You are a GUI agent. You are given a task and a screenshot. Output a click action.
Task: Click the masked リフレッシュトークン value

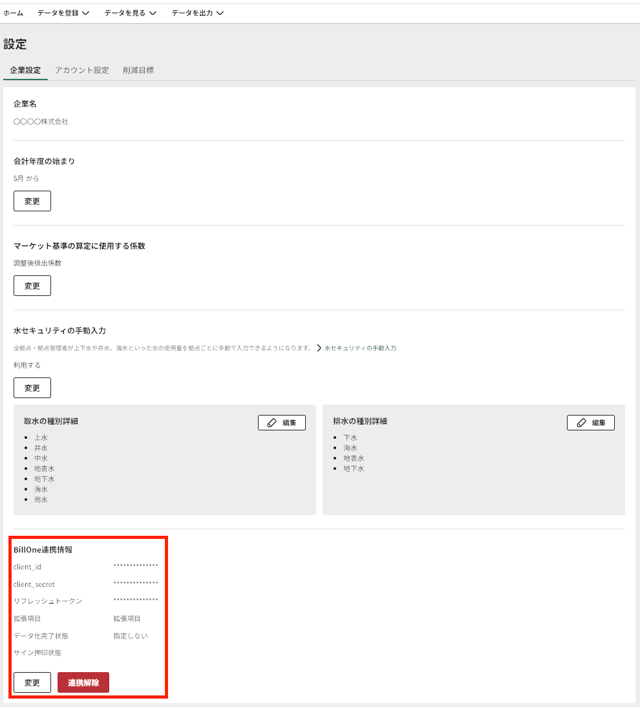click(x=135, y=600)
